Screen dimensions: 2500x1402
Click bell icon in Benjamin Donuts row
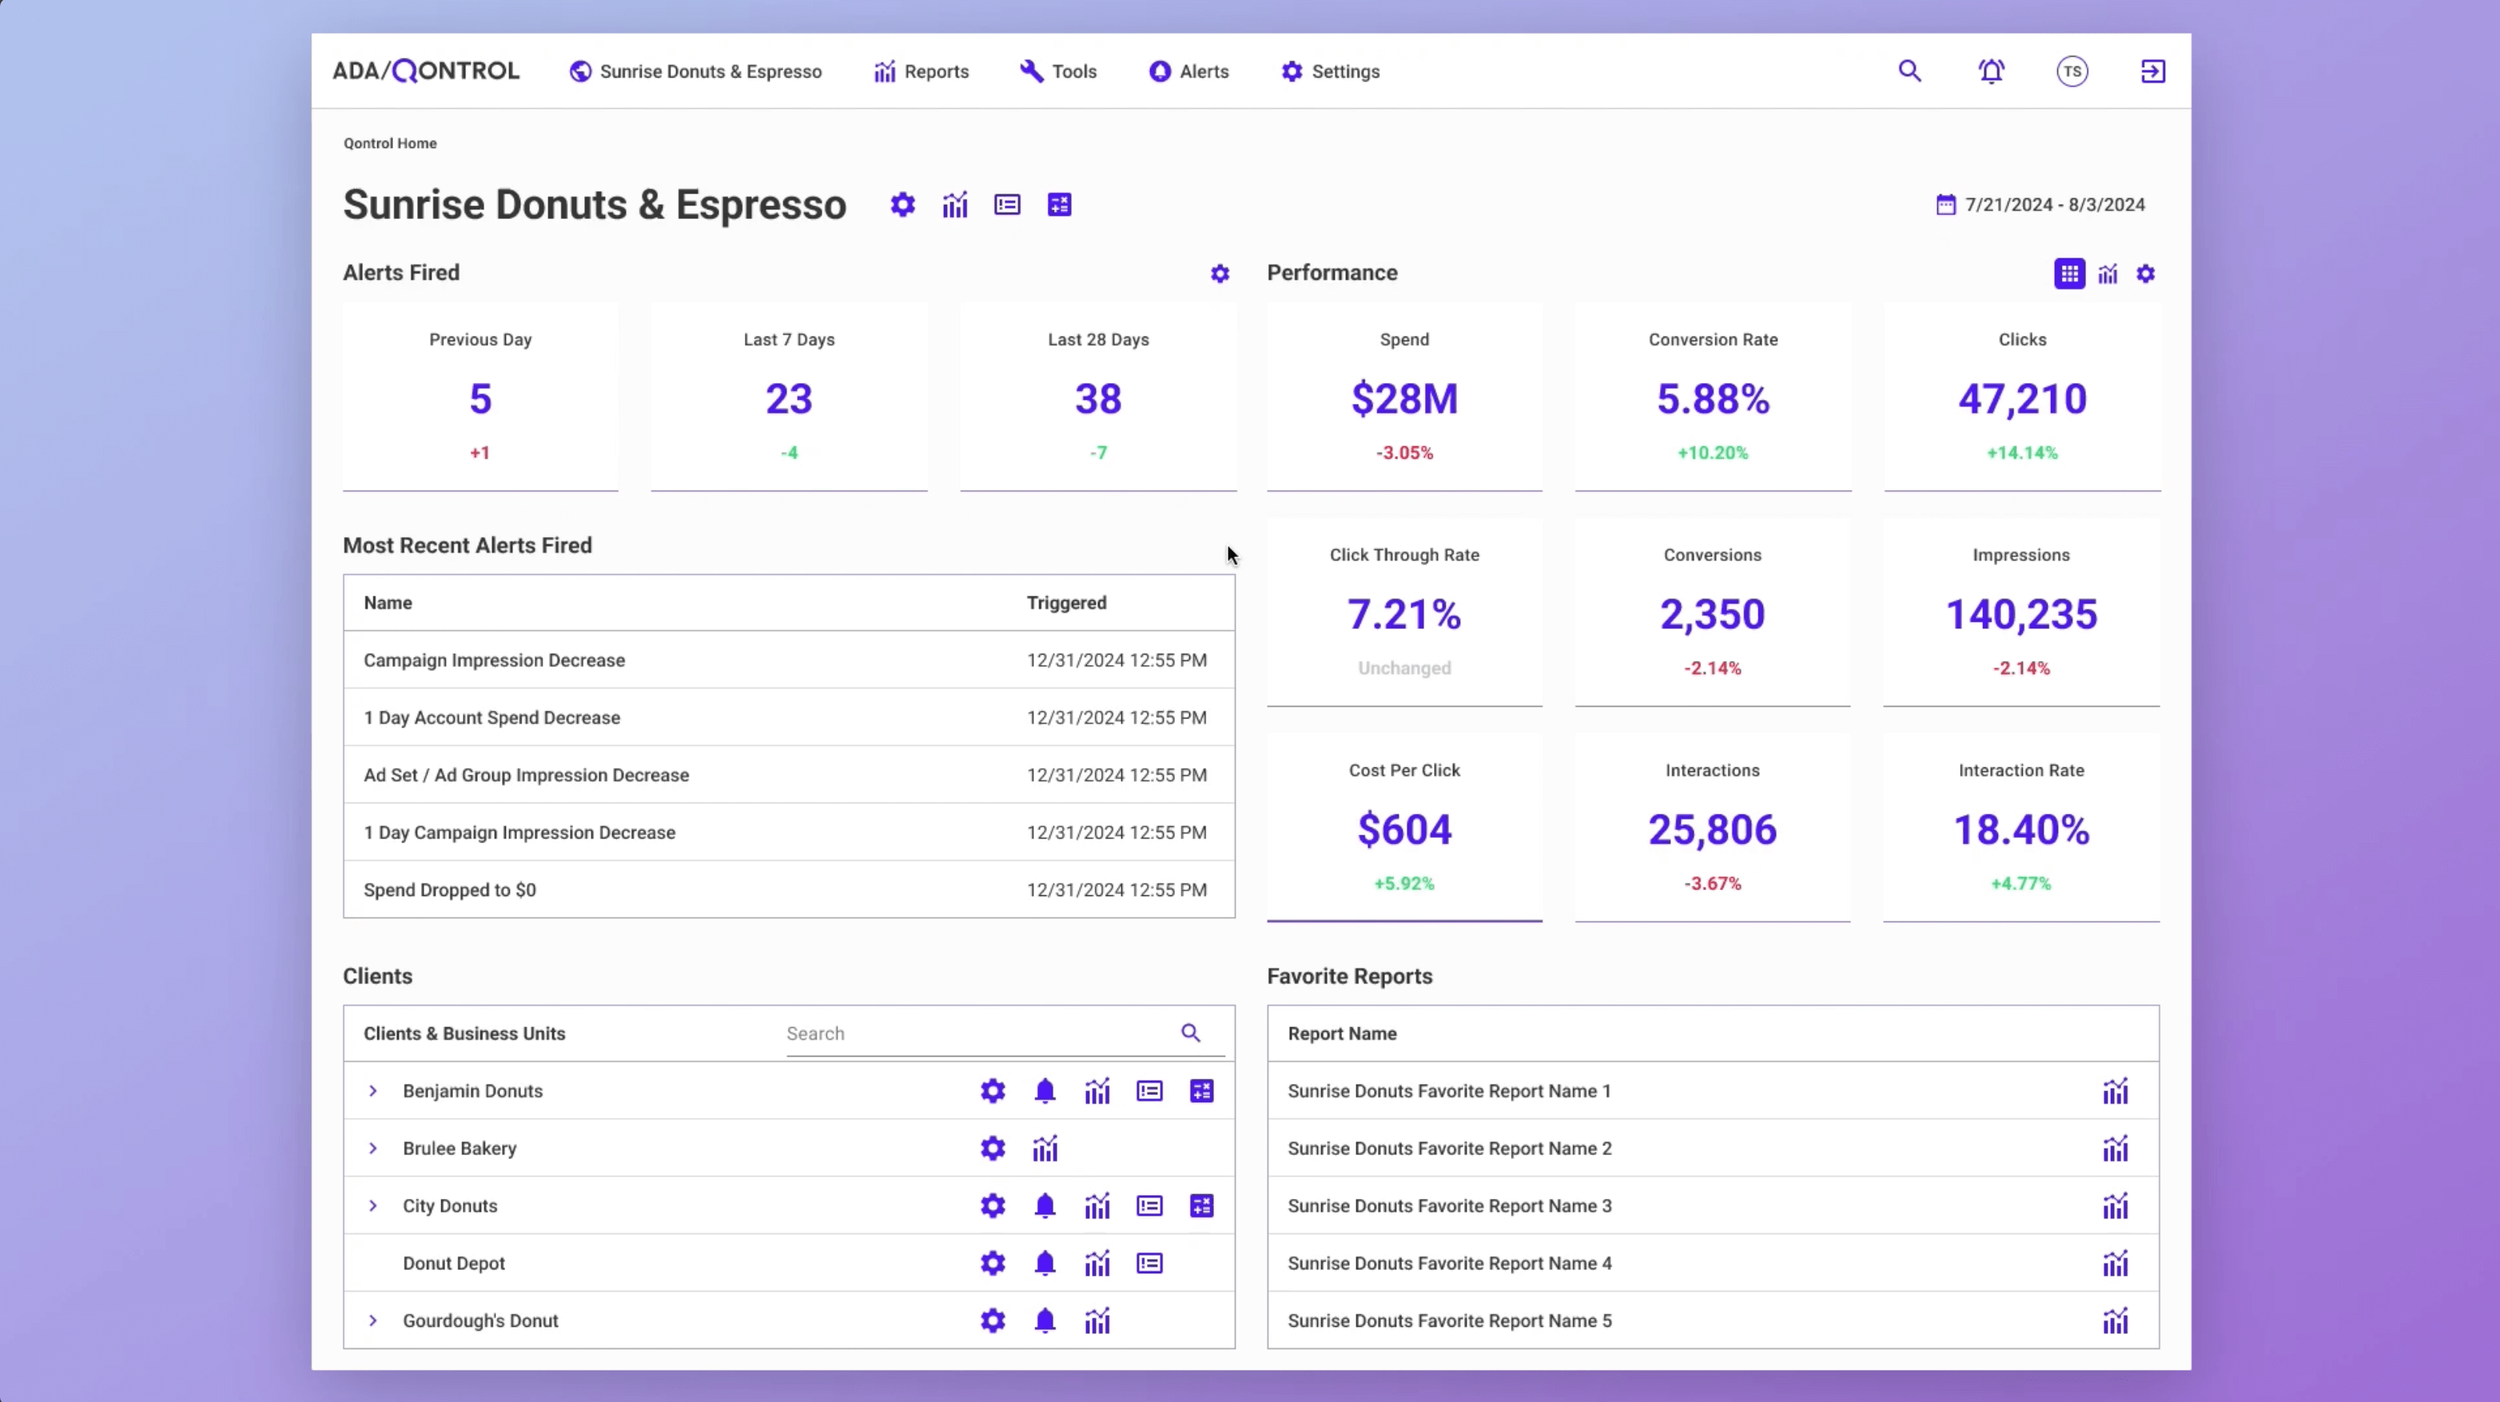[x=1044, y=1091]
